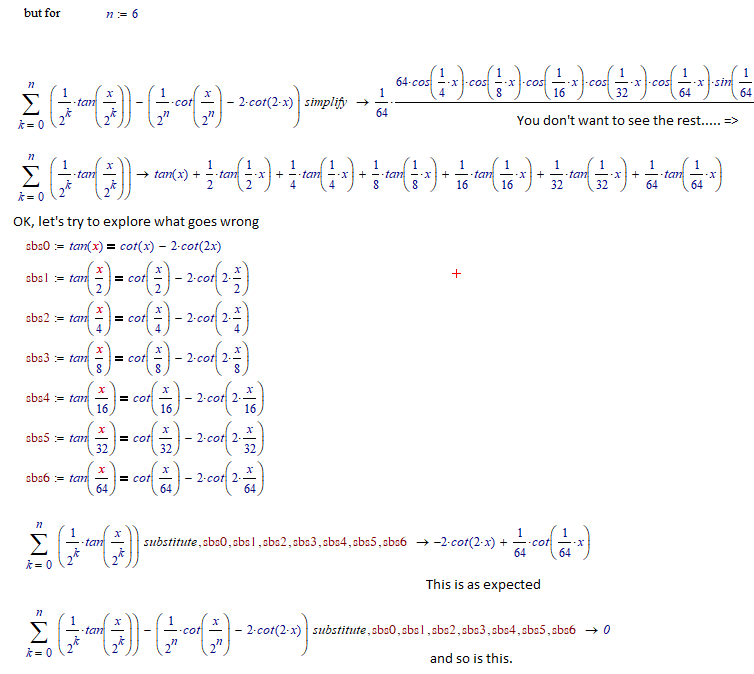Select the sbs3 definition line
The height and width of the screenshot is (674, 754).
137,358
